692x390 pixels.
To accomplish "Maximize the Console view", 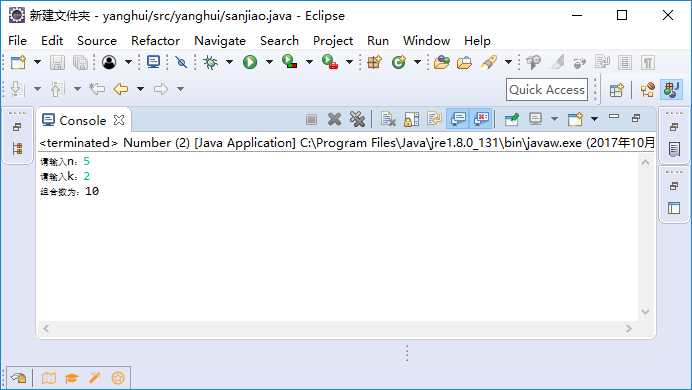I will (x=636, y=118).
